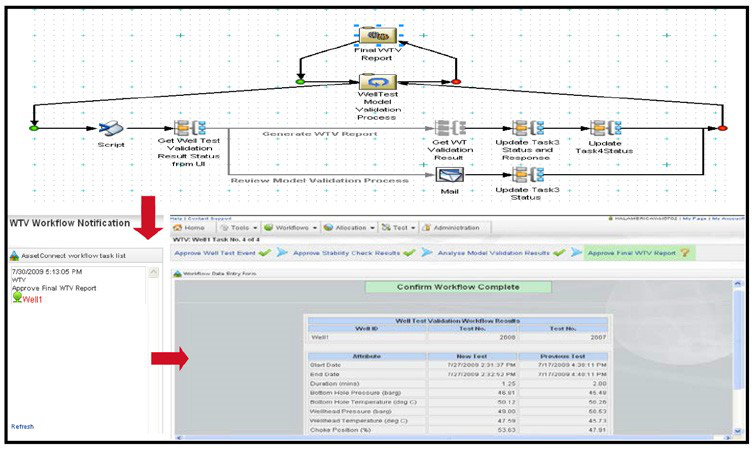Select the Script node icon
753x449 pixels.
pos(110,128)
